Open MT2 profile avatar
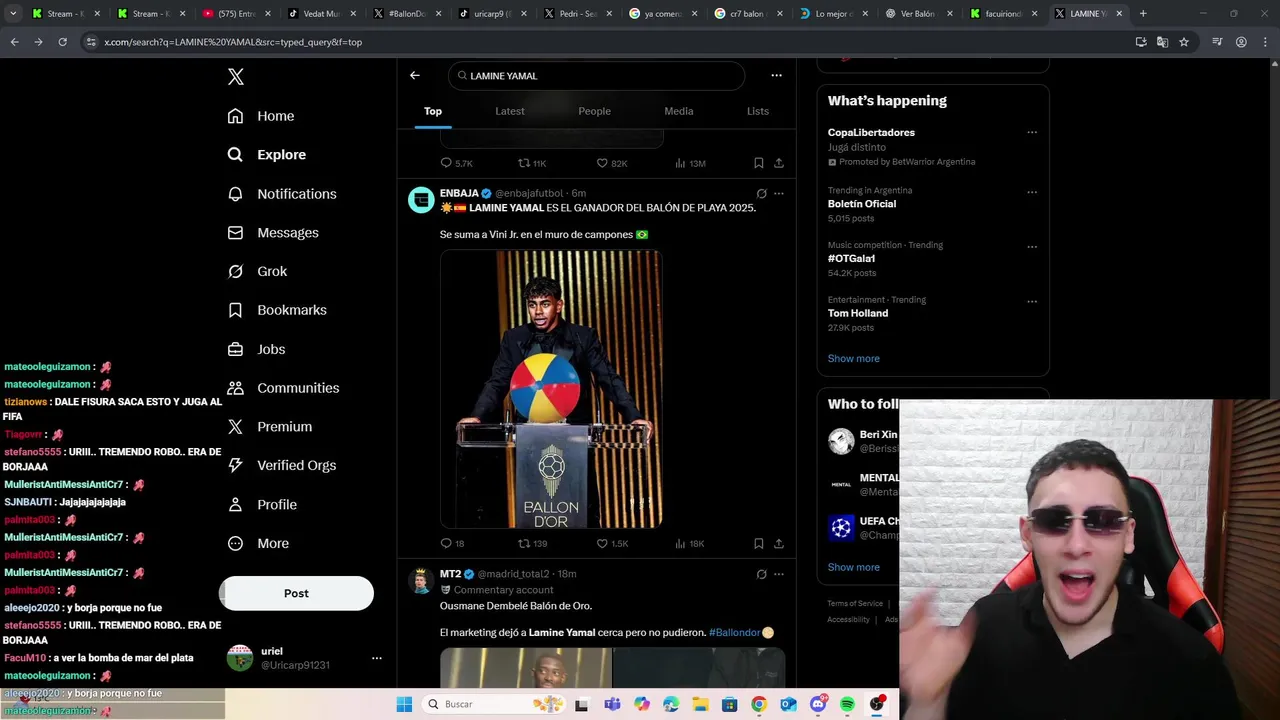1280x720 pixels. [421, 580]
